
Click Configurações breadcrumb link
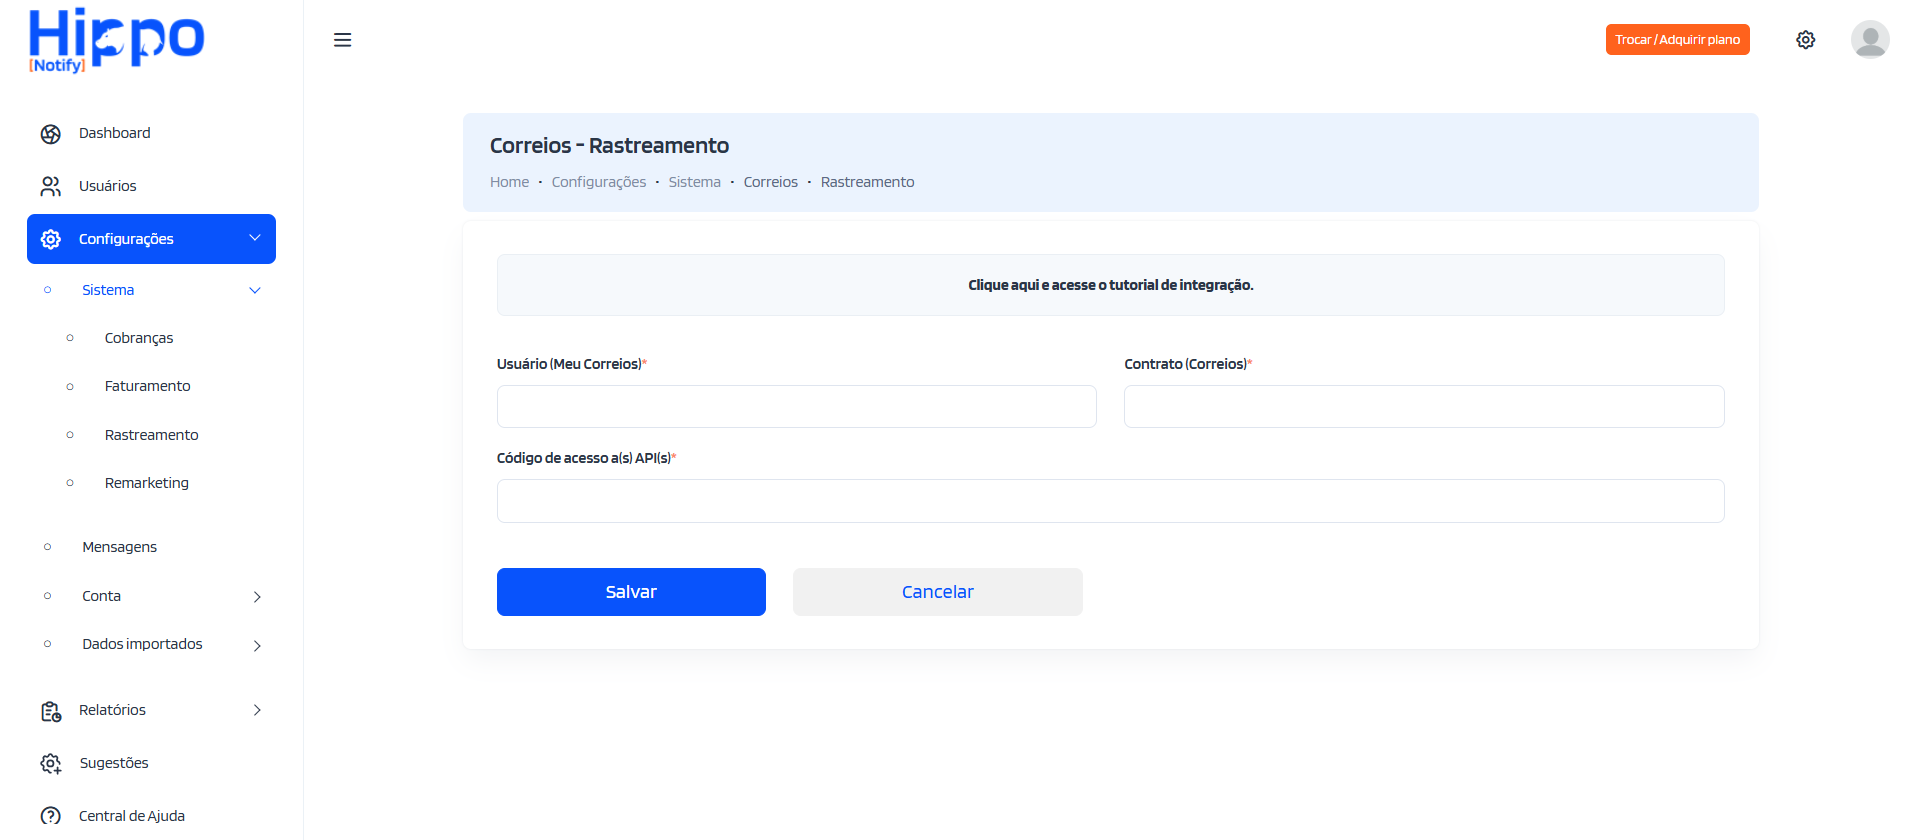(x=599, y=182)
